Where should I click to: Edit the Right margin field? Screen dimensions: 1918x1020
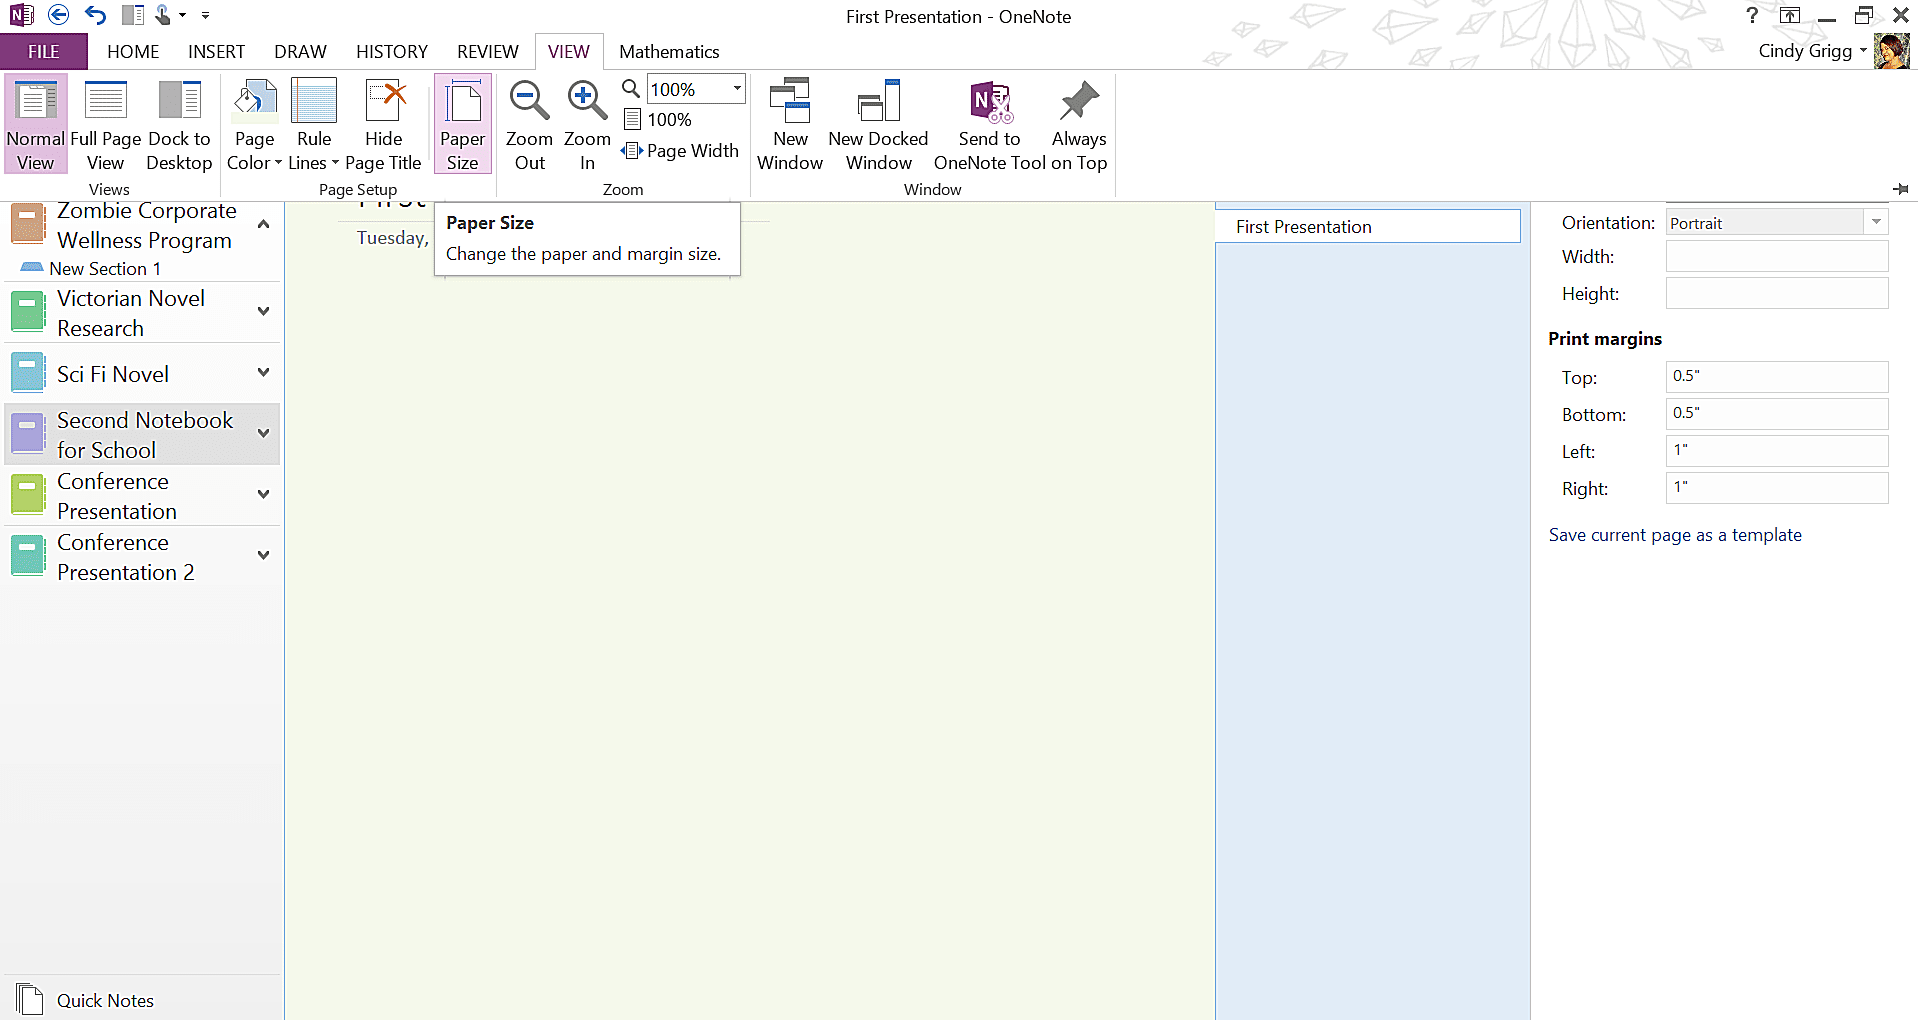click(x=1777, y=487)
